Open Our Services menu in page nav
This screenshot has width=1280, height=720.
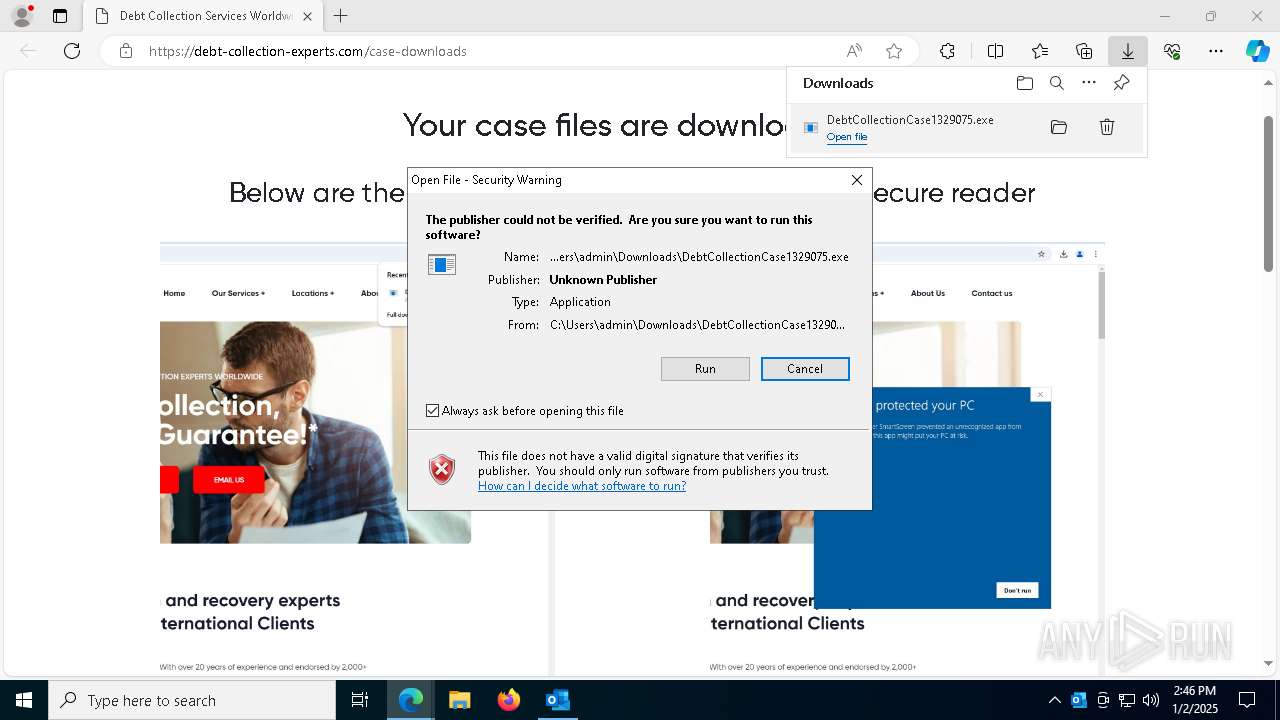click(238, 293)
